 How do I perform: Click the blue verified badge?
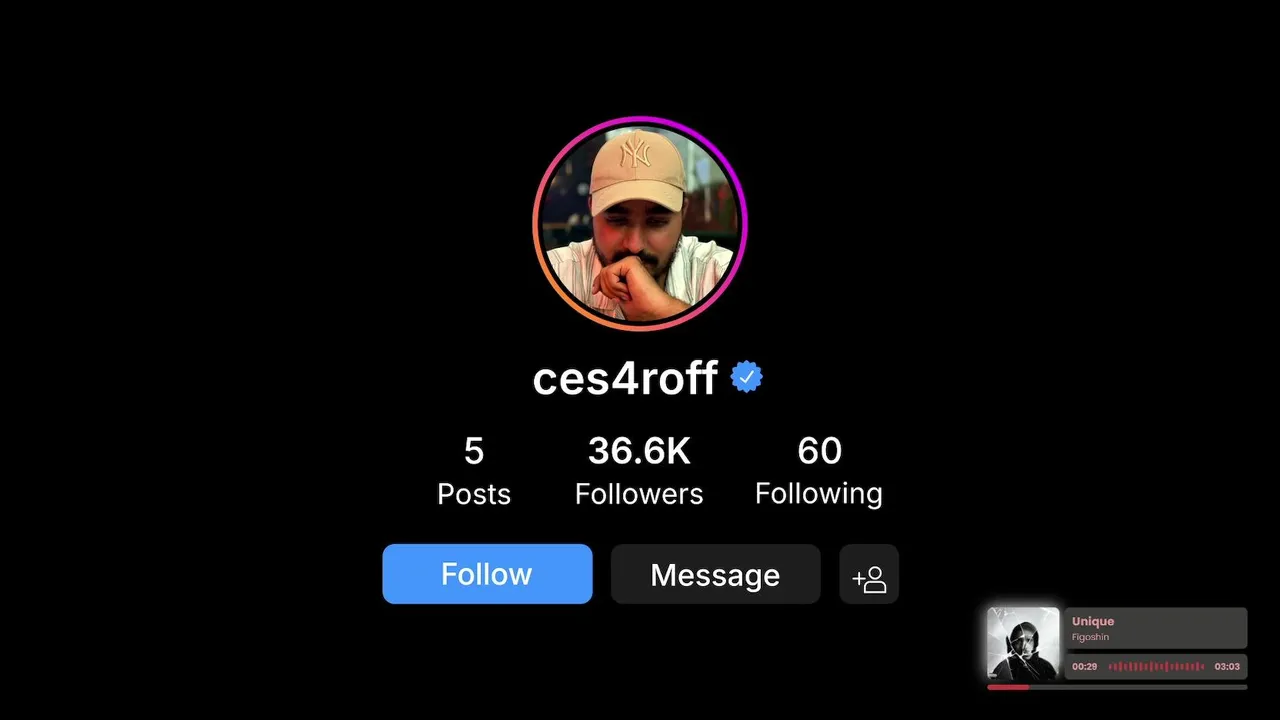coord(747,377)
